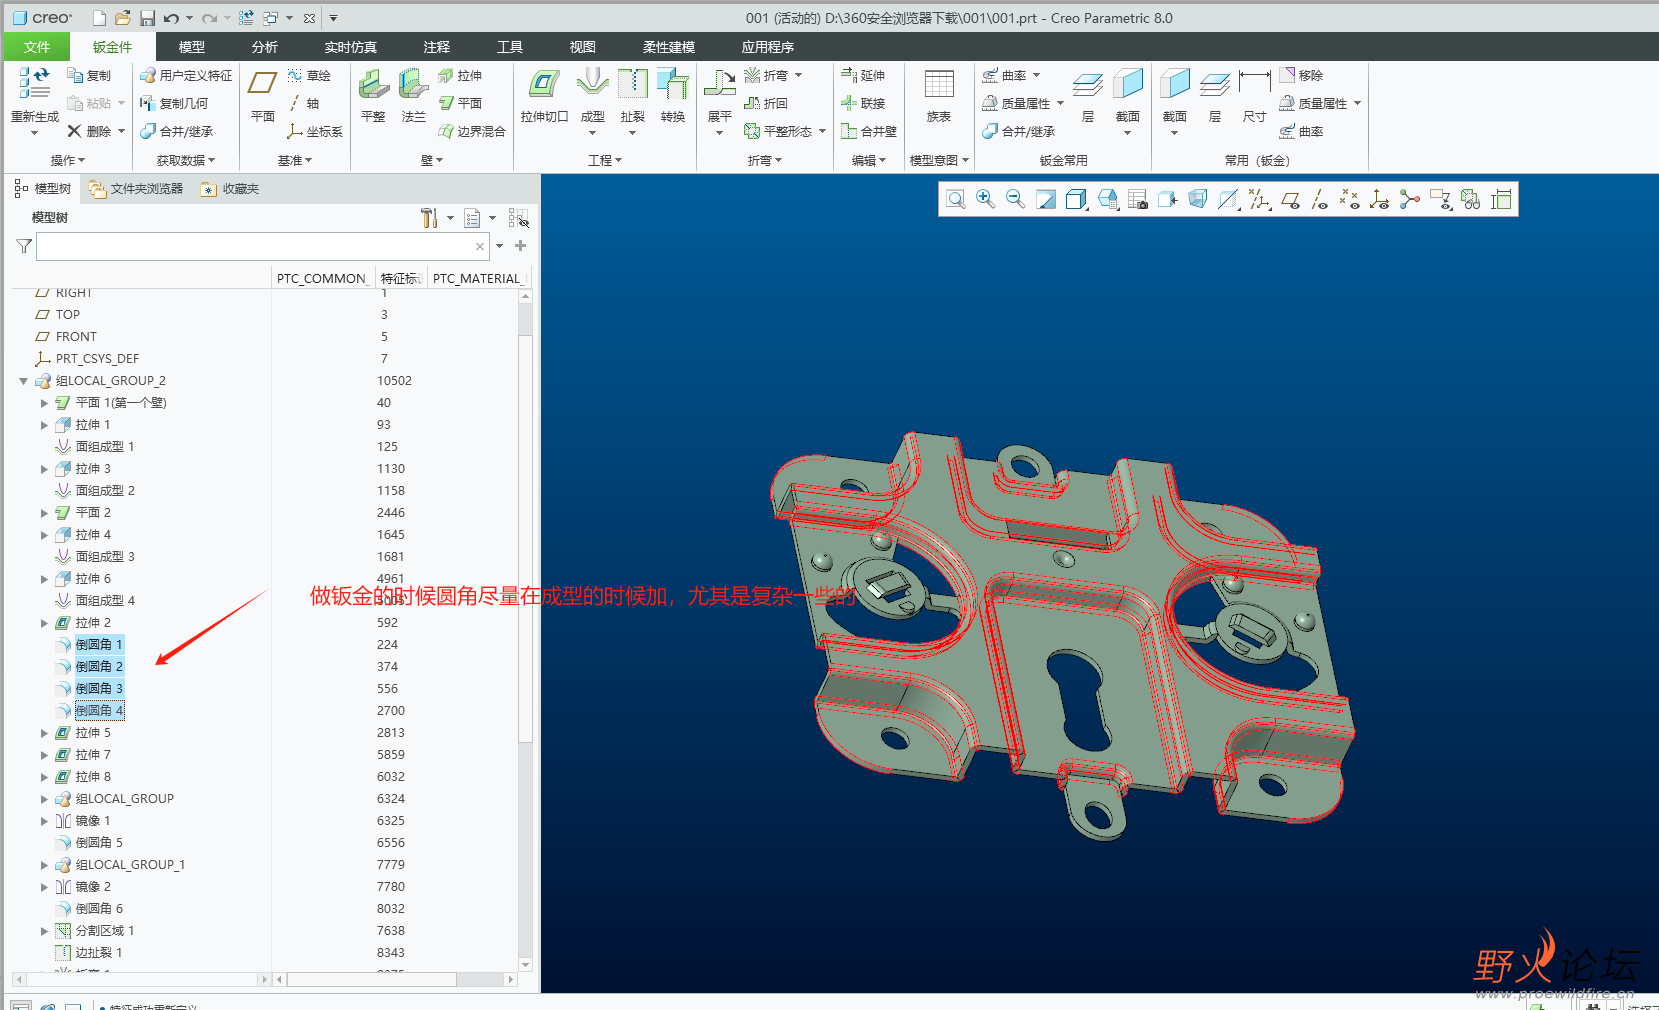Click the PTC_MATERIAL_ column header
This screenshot has height=1010, width=1659.
tap(478, 278)
